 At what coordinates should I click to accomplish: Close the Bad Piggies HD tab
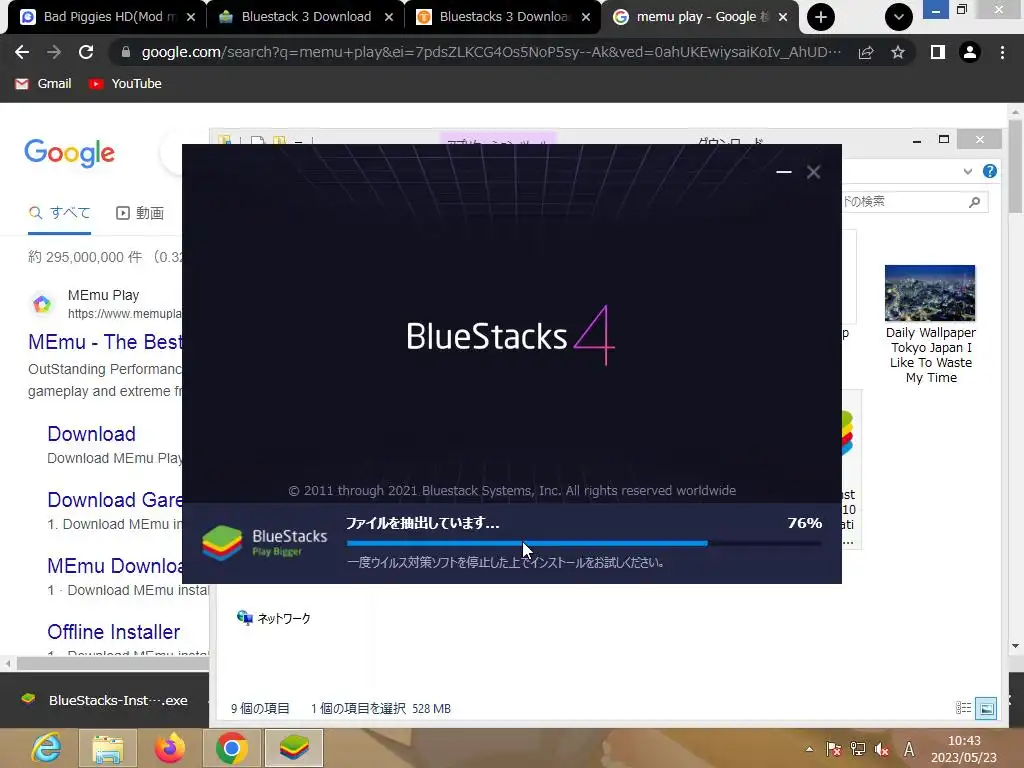(x=191, y=17)
